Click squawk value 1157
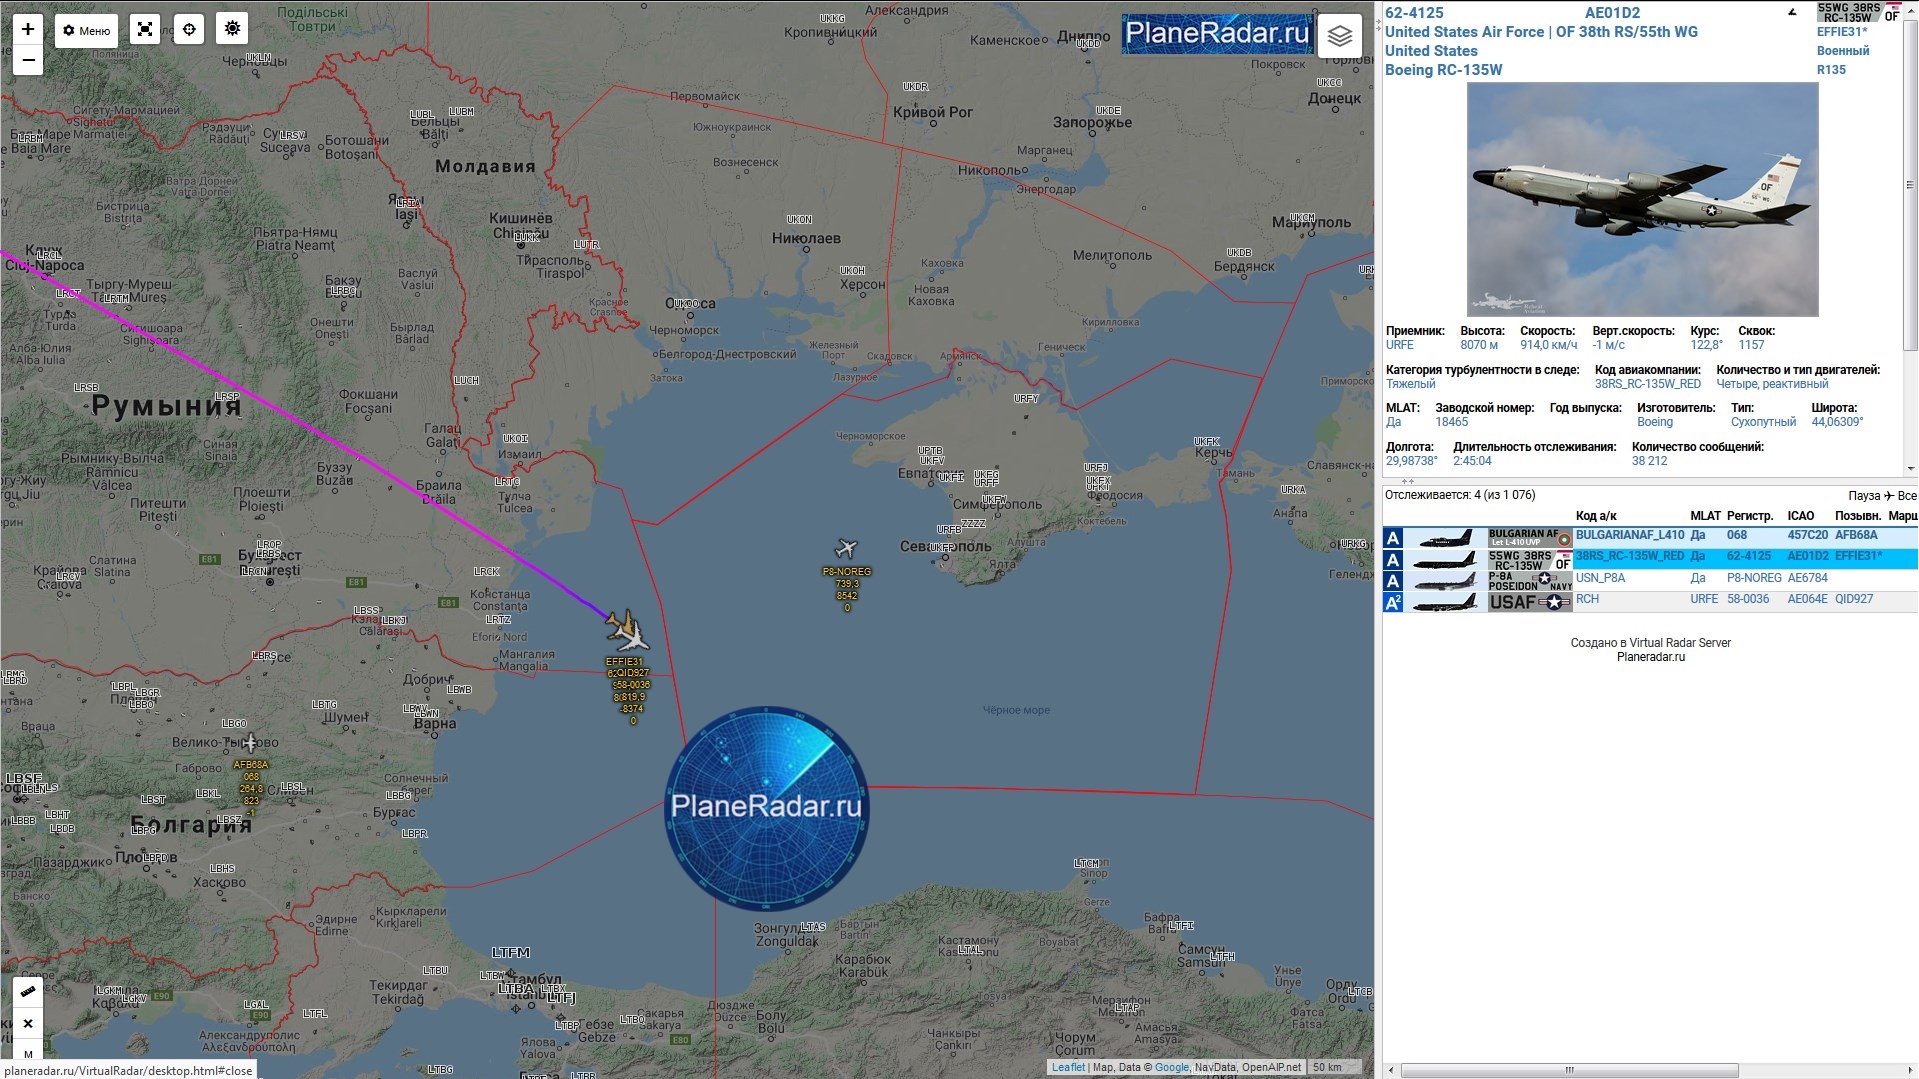Viewport: 1919px width, 1079px height. click(x=1751, y=345)
